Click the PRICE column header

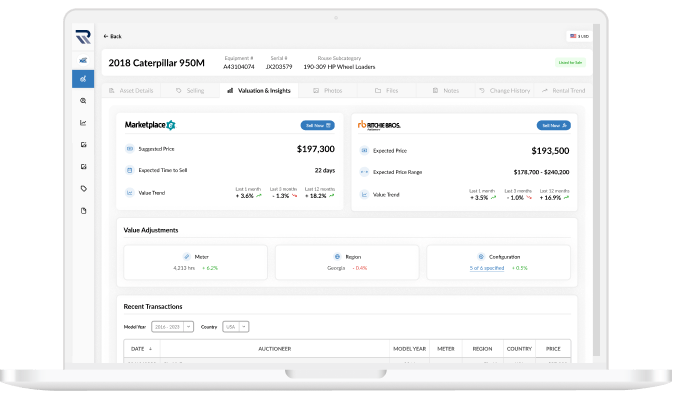[x=553, y=349]
